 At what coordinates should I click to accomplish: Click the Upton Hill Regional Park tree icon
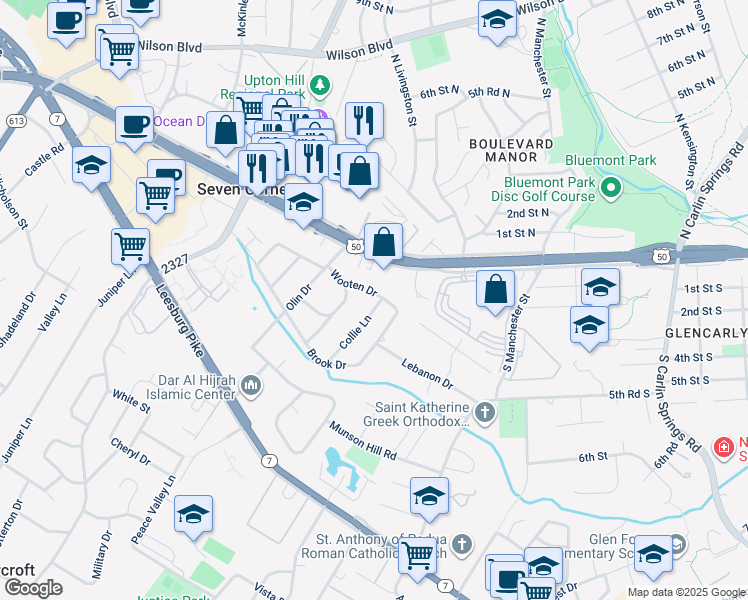click(x=320, y=85)
